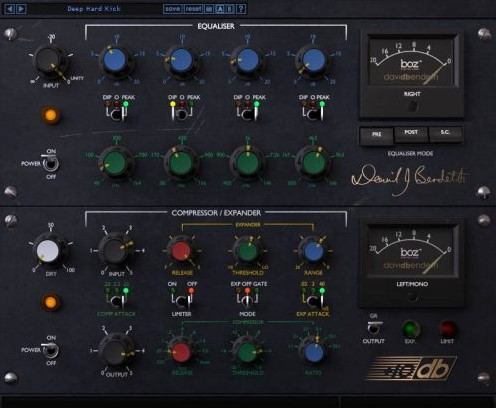This screenshot has height=408, width=496.
Task: Open the Deep Hard Kick preset list
Action: point(94,9)
